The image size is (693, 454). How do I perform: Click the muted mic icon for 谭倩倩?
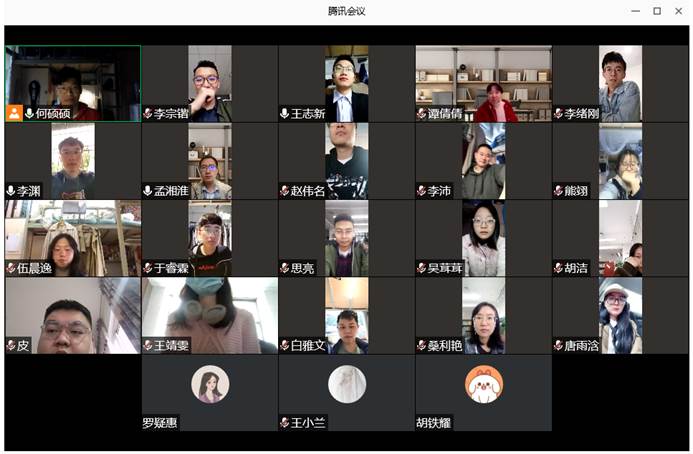422,114
